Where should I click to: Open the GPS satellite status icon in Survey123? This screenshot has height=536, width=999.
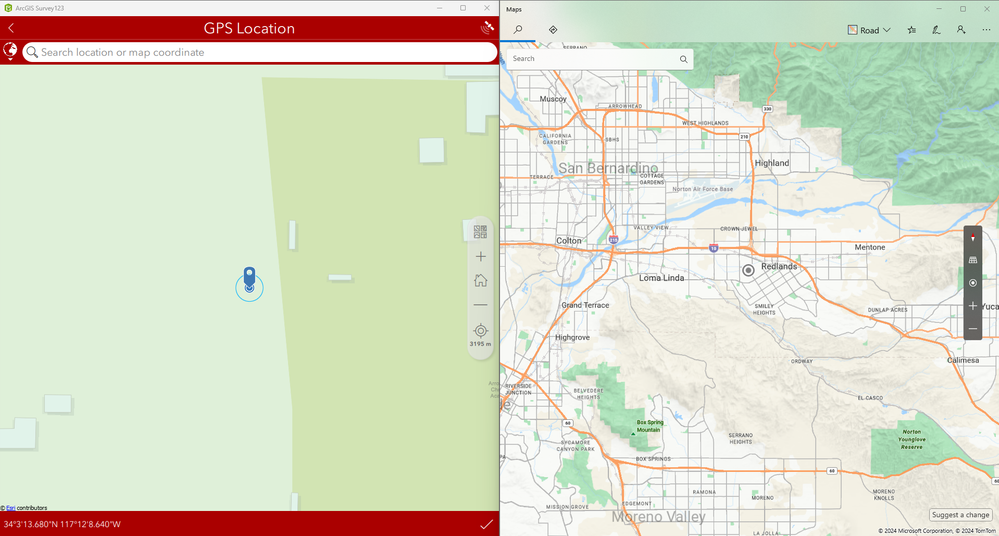click(487, 27)
